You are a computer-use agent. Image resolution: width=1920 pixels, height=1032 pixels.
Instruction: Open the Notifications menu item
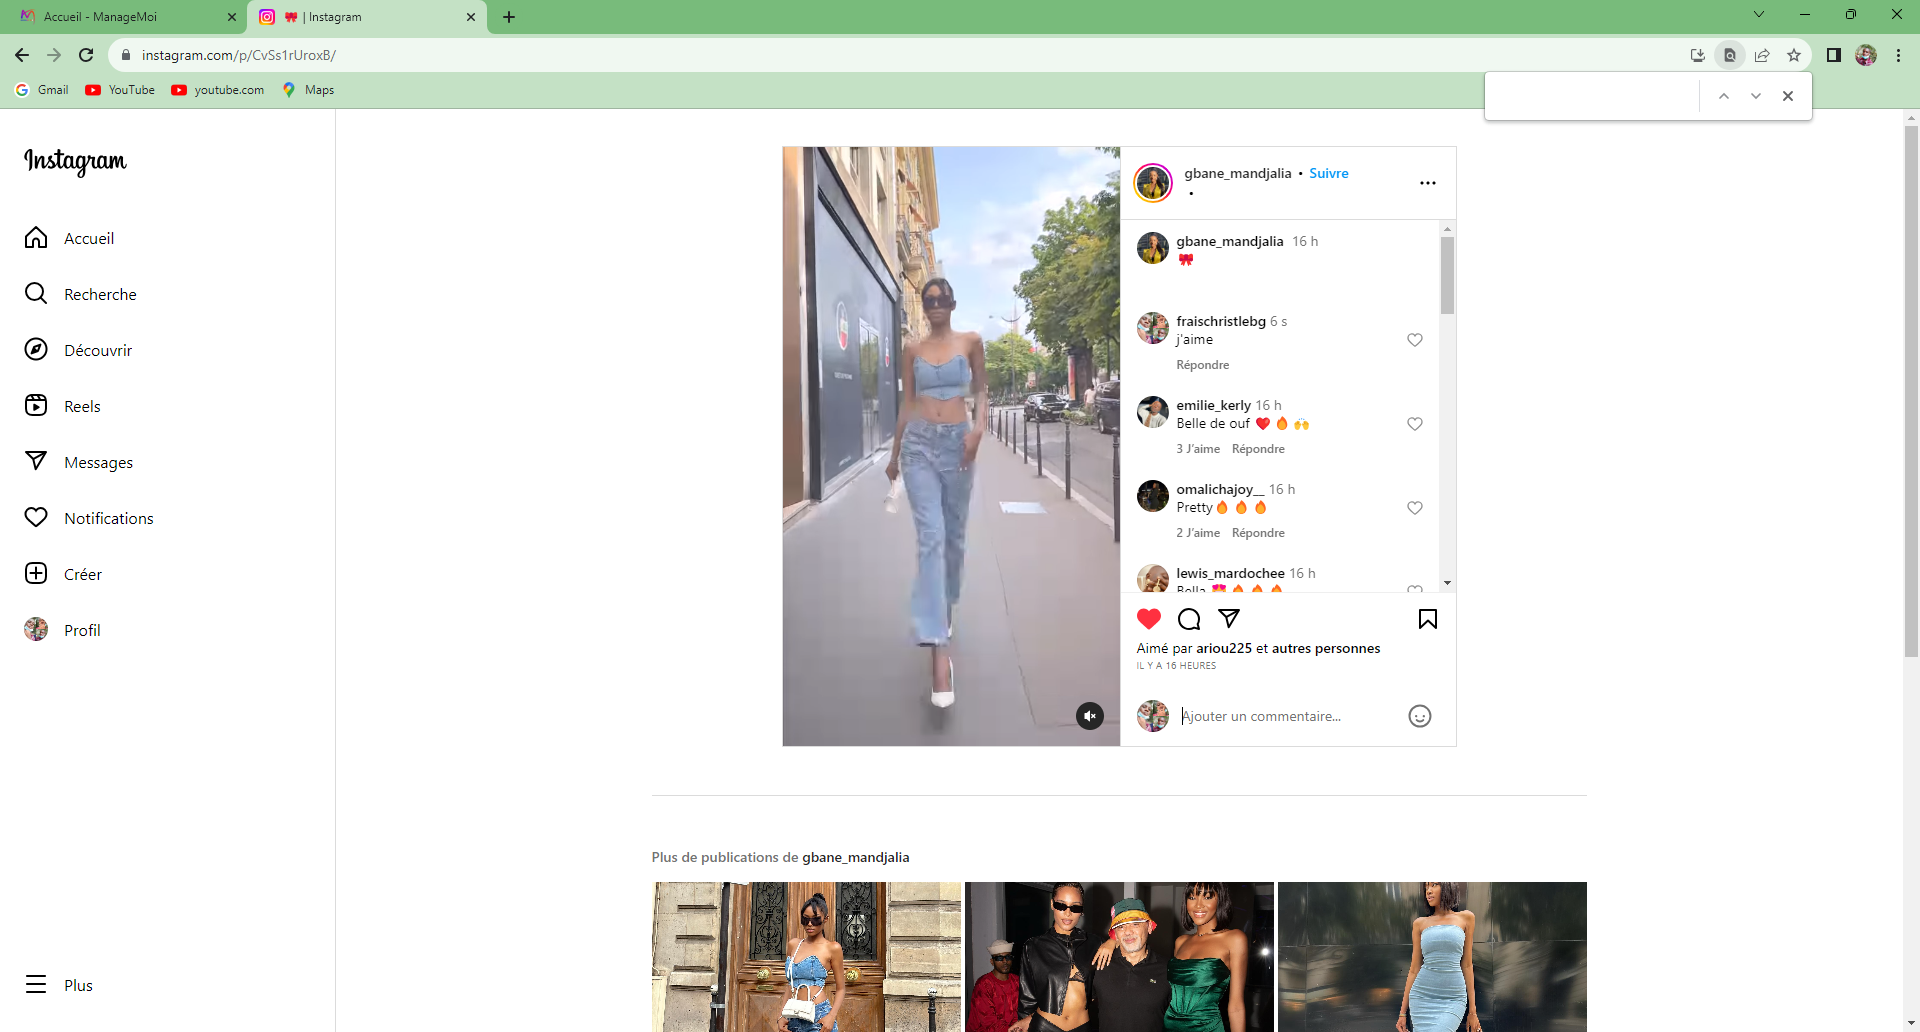[108, 518]
